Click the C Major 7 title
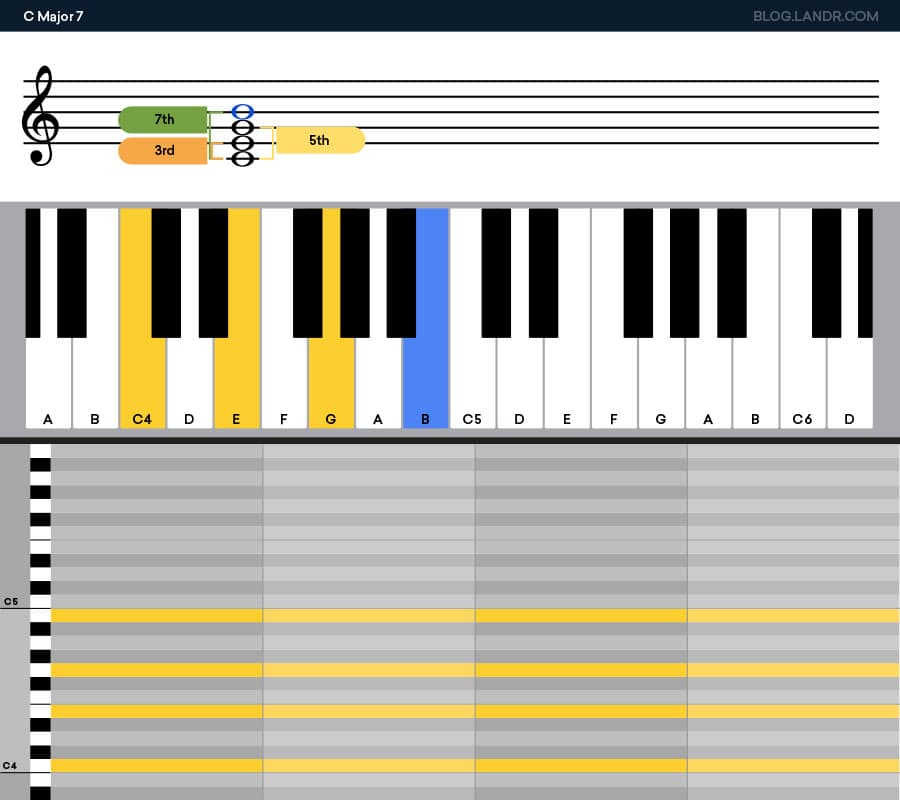 (x=53, y=16)
